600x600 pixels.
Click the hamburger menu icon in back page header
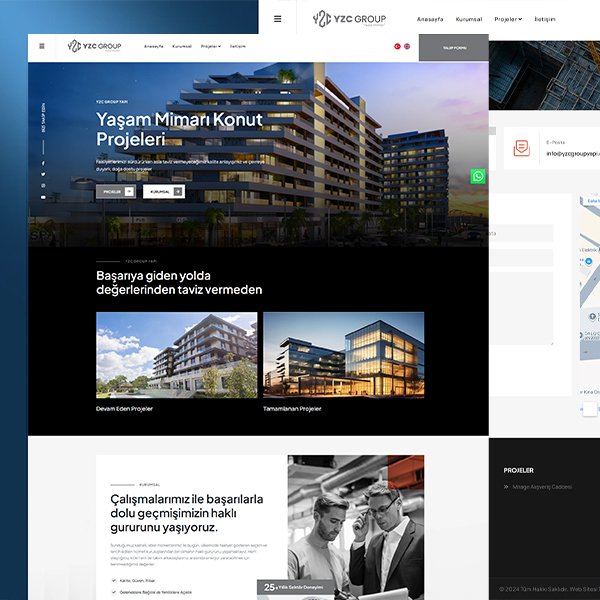pyautogui.click(x=278, y=18)
